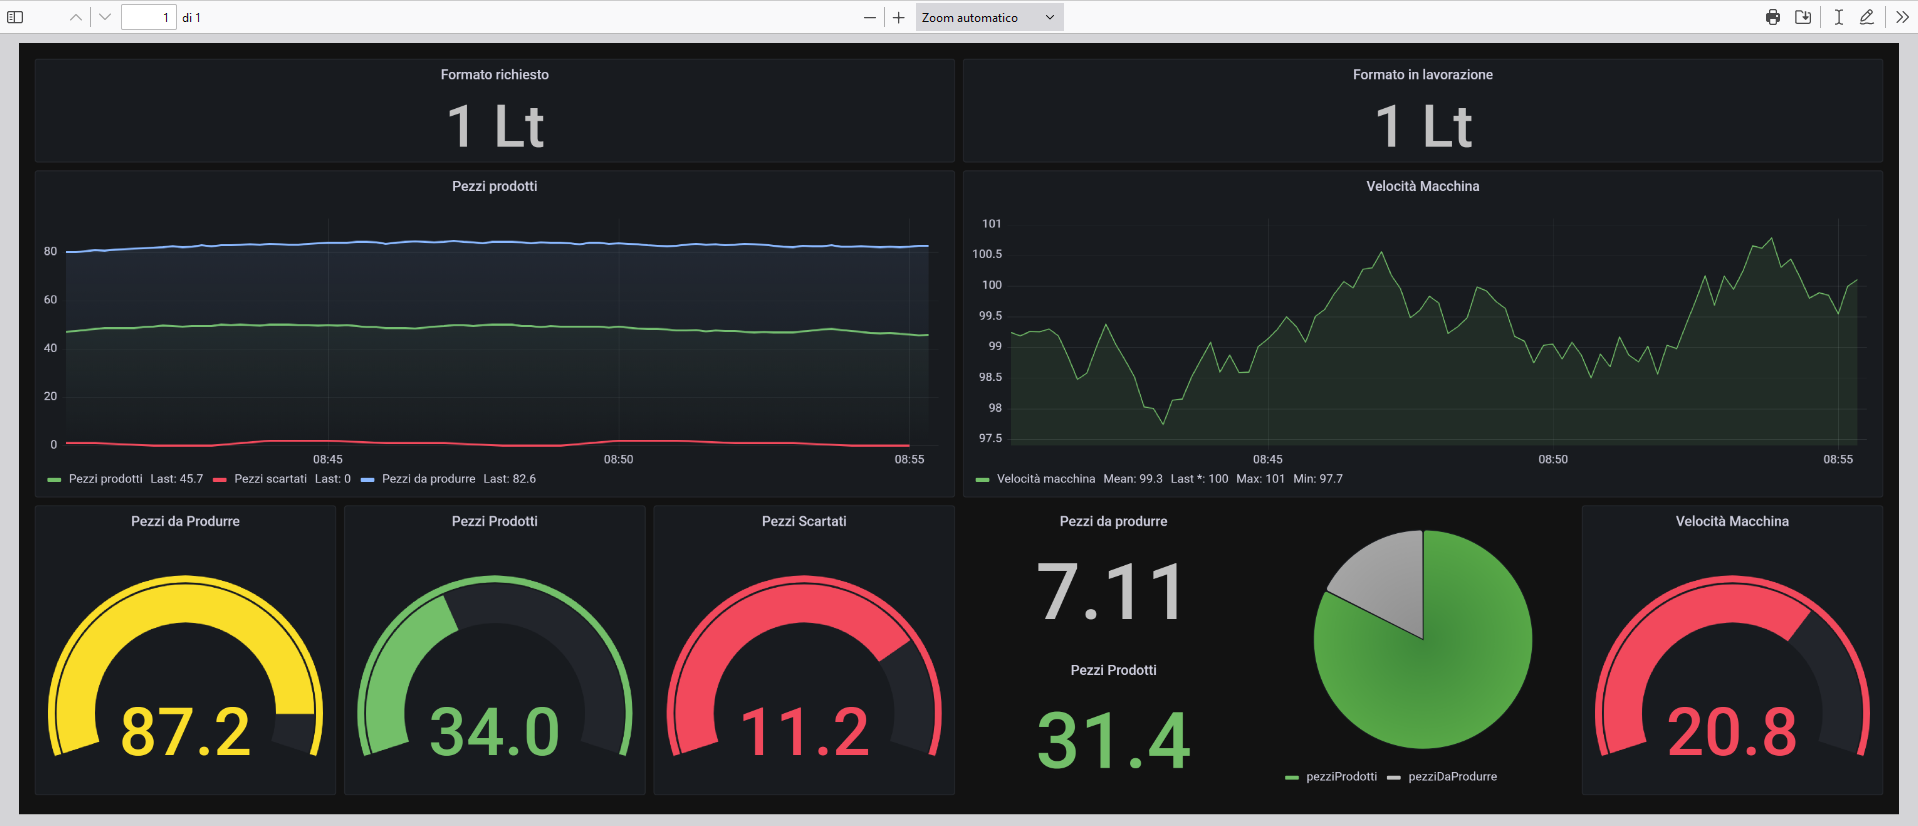This screenshot has height=826, width=1918.
Task: Zoom out with the minus button
Action: tap(870, 17)
